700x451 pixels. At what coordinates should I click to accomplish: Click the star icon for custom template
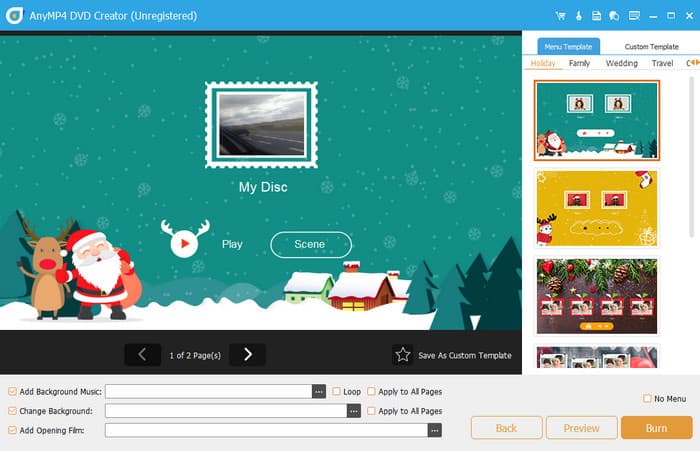click(x=402, y=355)
